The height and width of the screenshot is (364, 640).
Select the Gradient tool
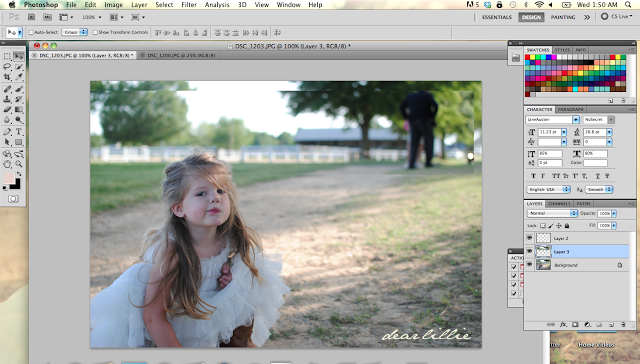tap(19, 109)
